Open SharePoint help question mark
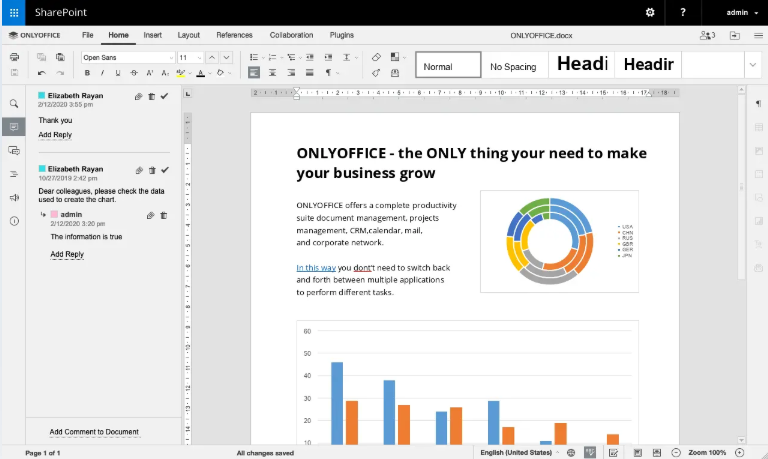768x459 pixels. coord(683,12)
